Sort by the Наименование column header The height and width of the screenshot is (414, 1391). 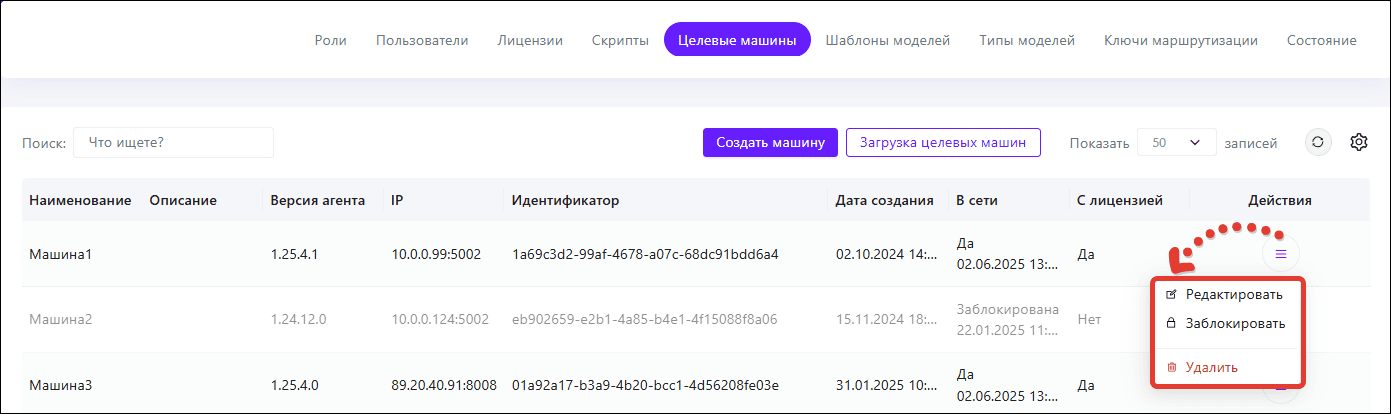80,200
